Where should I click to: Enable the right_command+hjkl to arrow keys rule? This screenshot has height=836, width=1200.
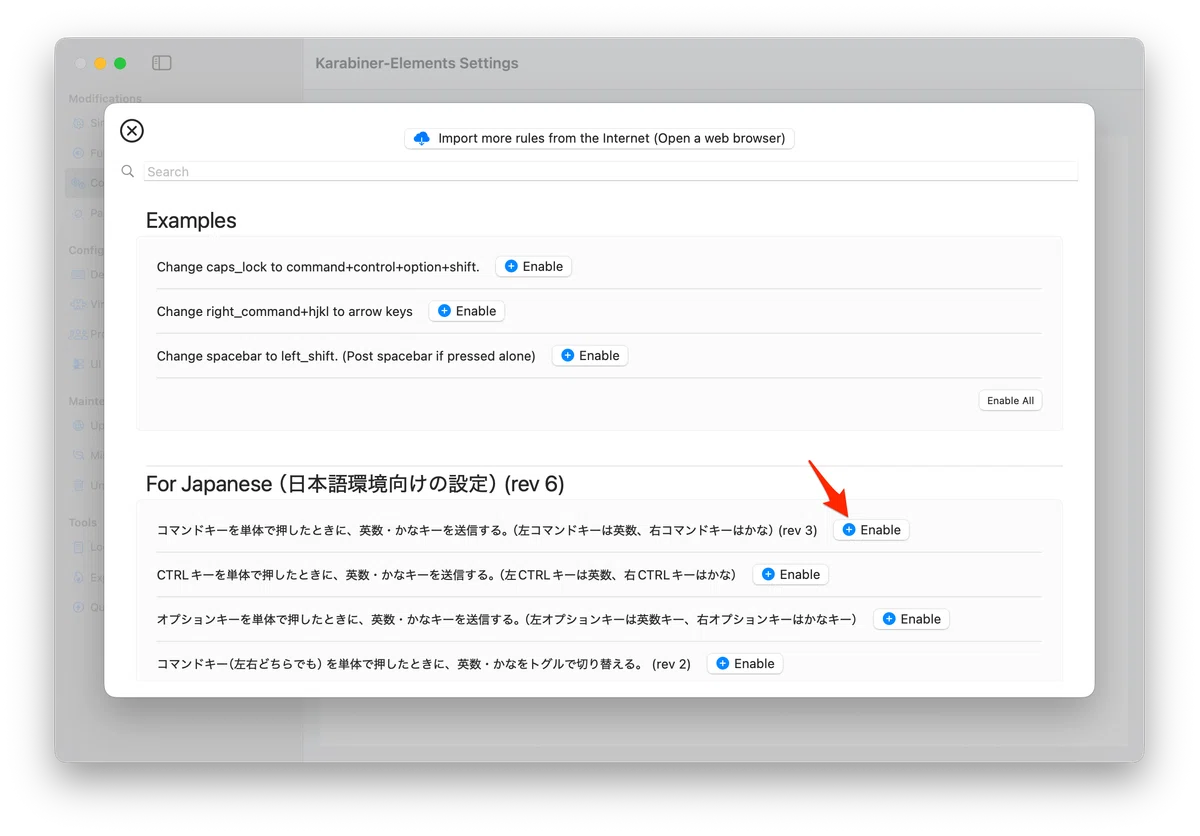(467, 311)
